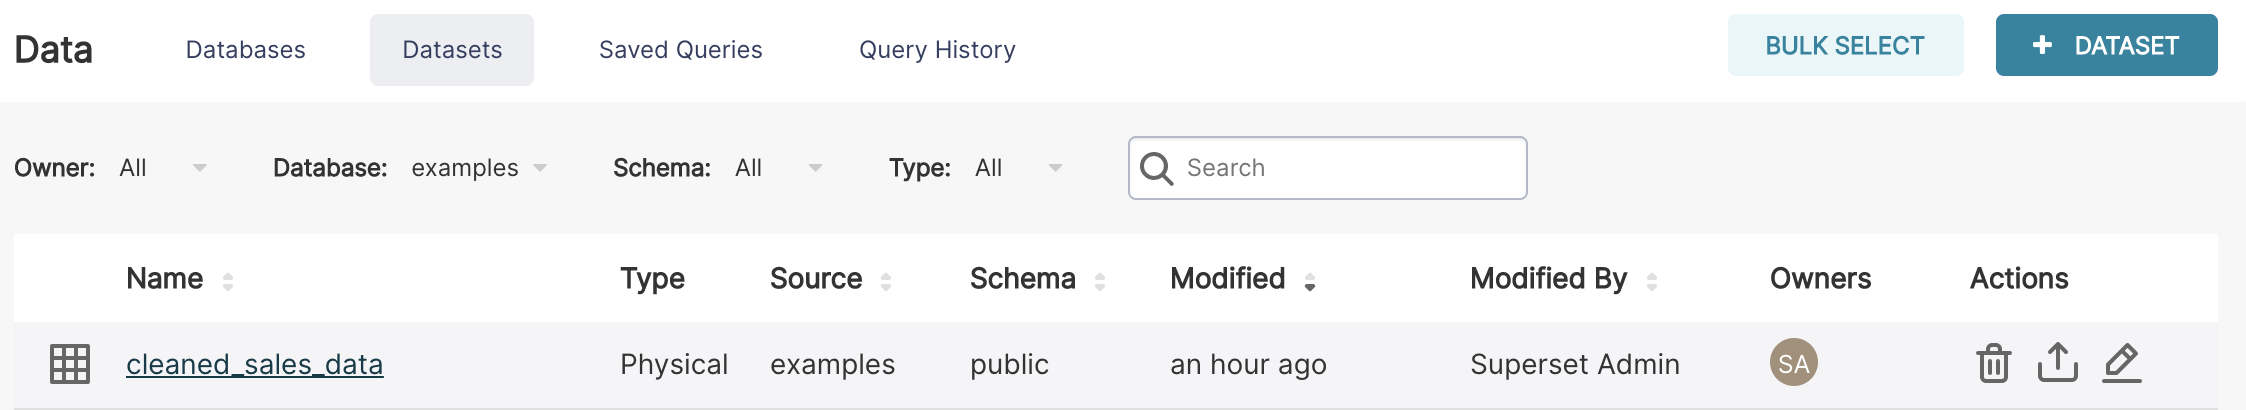Click the SA owner avatar
This screenshot has width=2246, height=410.
pos(1793,363)
